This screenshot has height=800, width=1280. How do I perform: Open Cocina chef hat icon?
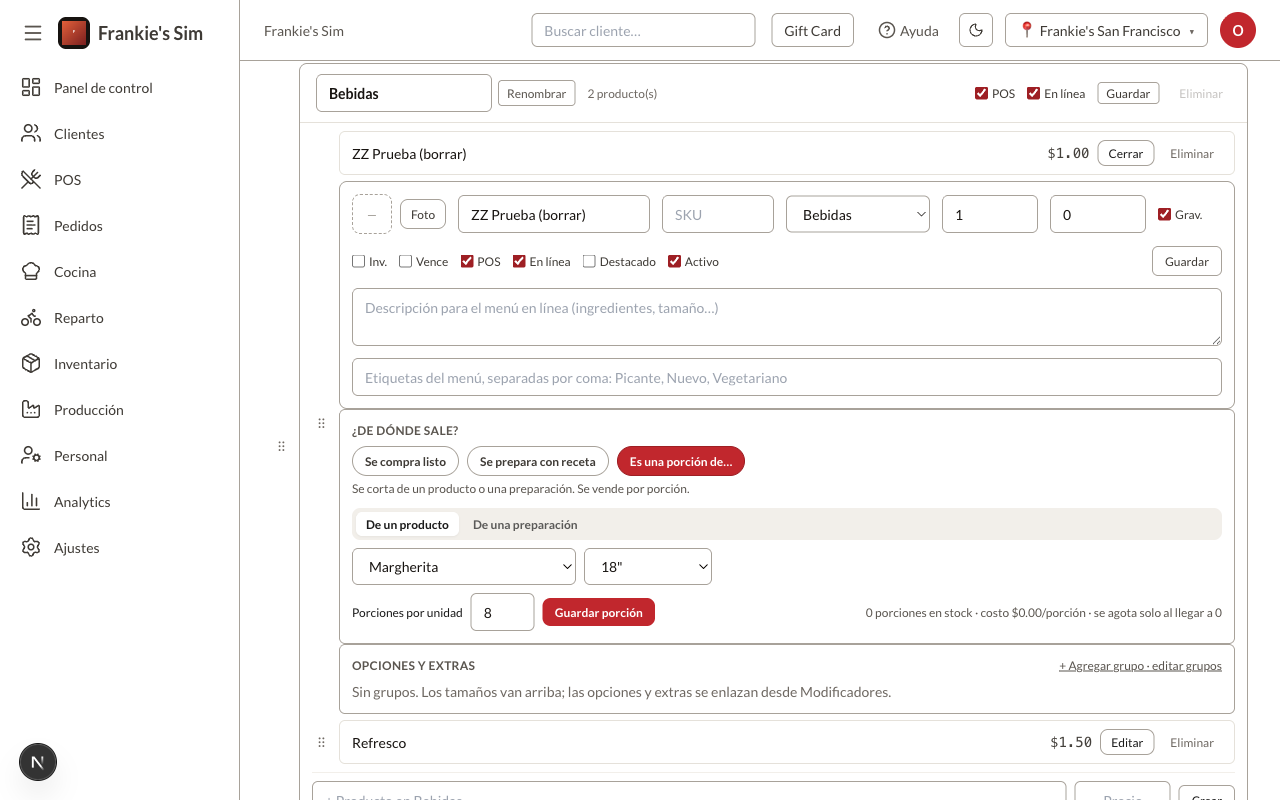(x=31, y=272)
